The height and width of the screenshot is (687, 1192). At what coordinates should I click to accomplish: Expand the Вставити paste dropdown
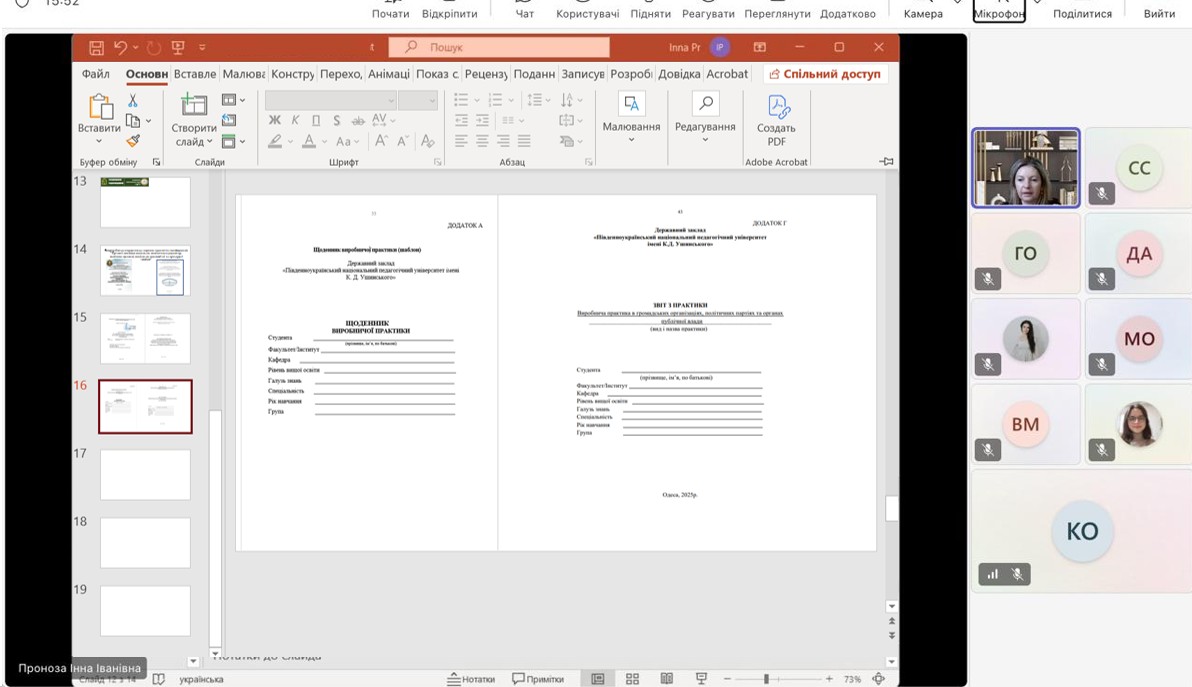tap(99, 141)
